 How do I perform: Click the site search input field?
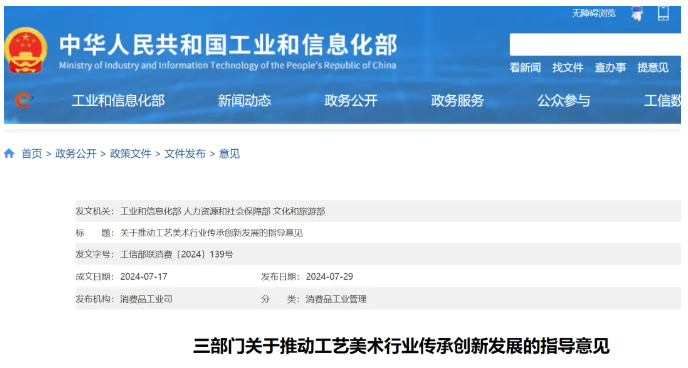[595, 45]
